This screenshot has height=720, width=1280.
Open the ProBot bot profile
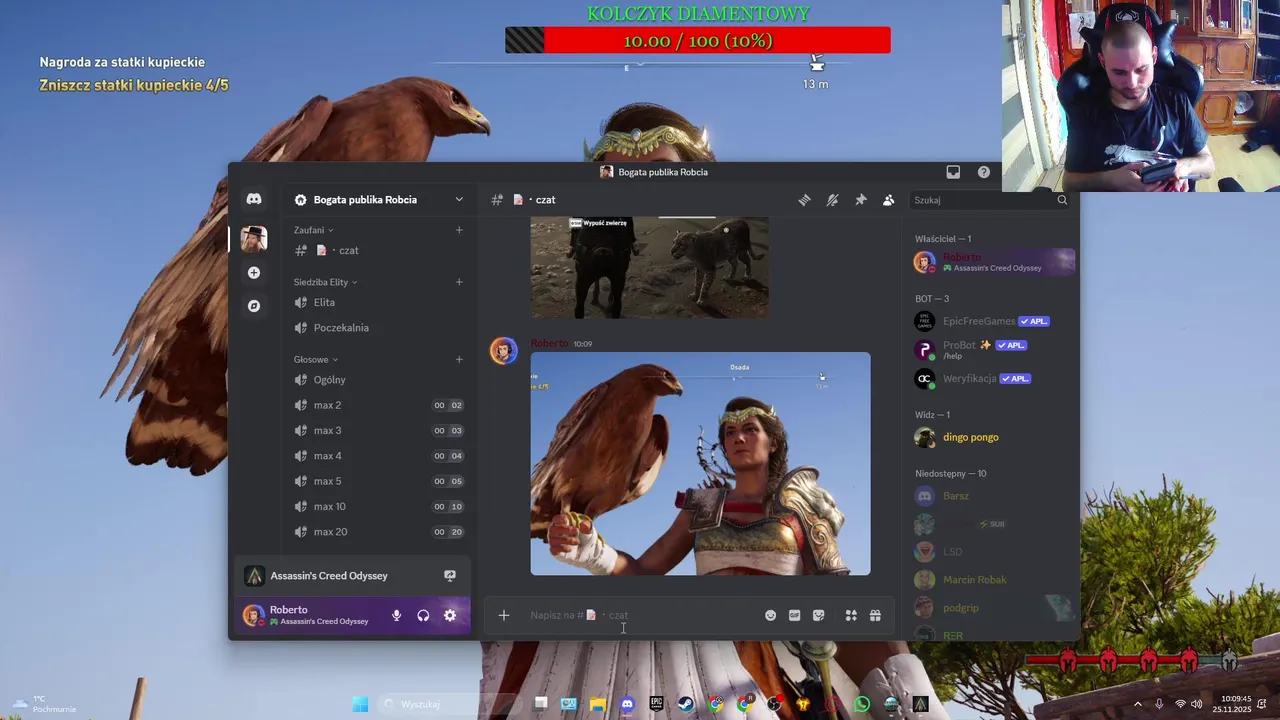pos(993,350)
